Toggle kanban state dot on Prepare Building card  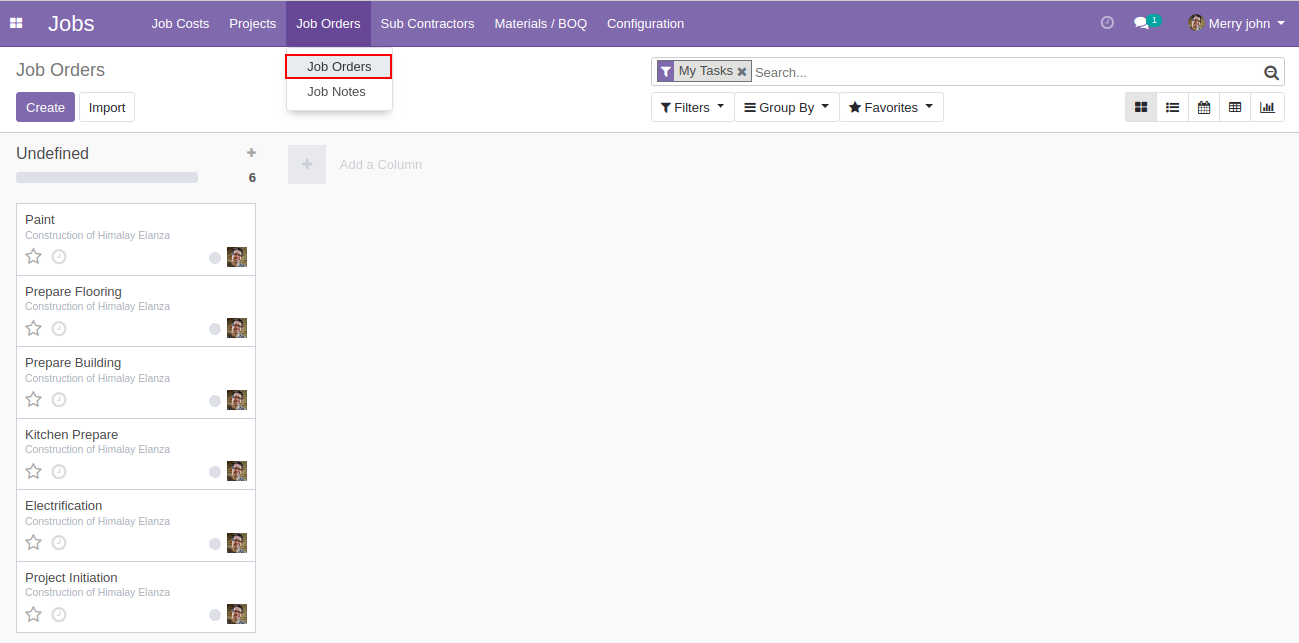click(x=215, y=401)
